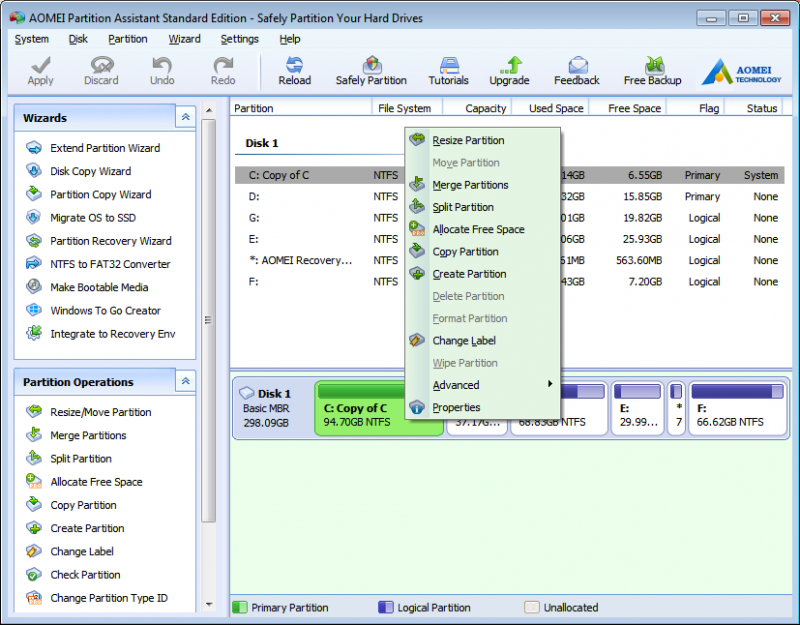
Task: Send Feedback via the toolbar icon
Action: 576,70
